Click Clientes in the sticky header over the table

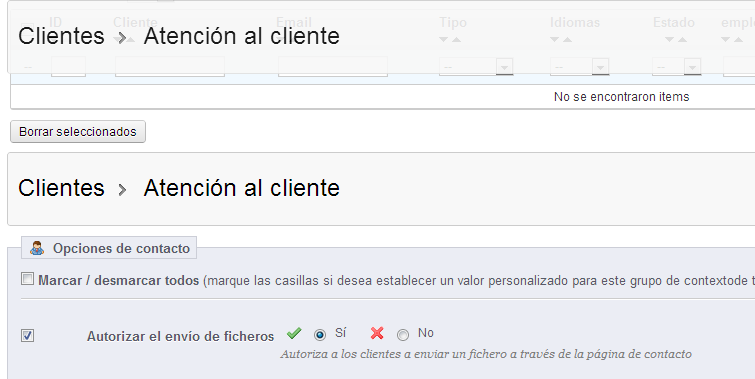(61, 36)
